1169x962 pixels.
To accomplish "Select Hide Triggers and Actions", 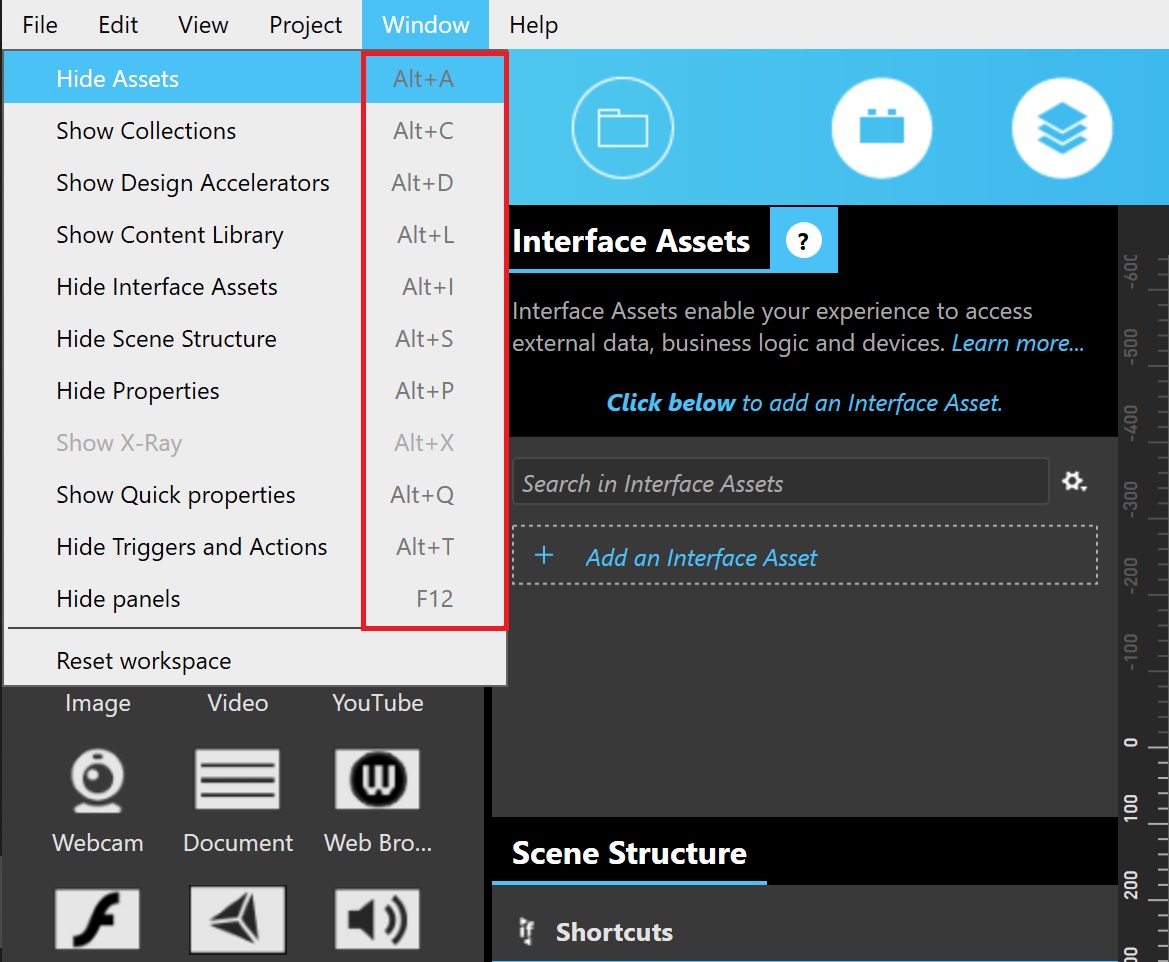I will click(255, 547).
